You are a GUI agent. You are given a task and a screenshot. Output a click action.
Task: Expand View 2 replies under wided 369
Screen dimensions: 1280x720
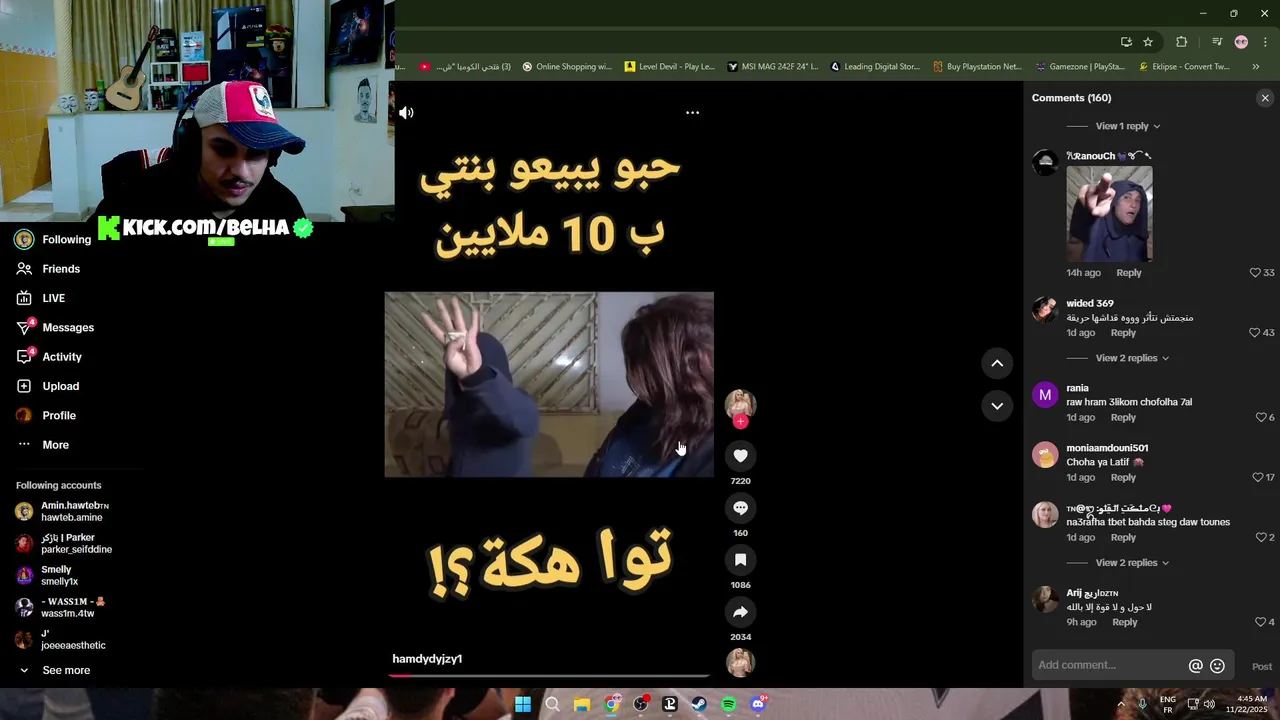point(1132,358)
